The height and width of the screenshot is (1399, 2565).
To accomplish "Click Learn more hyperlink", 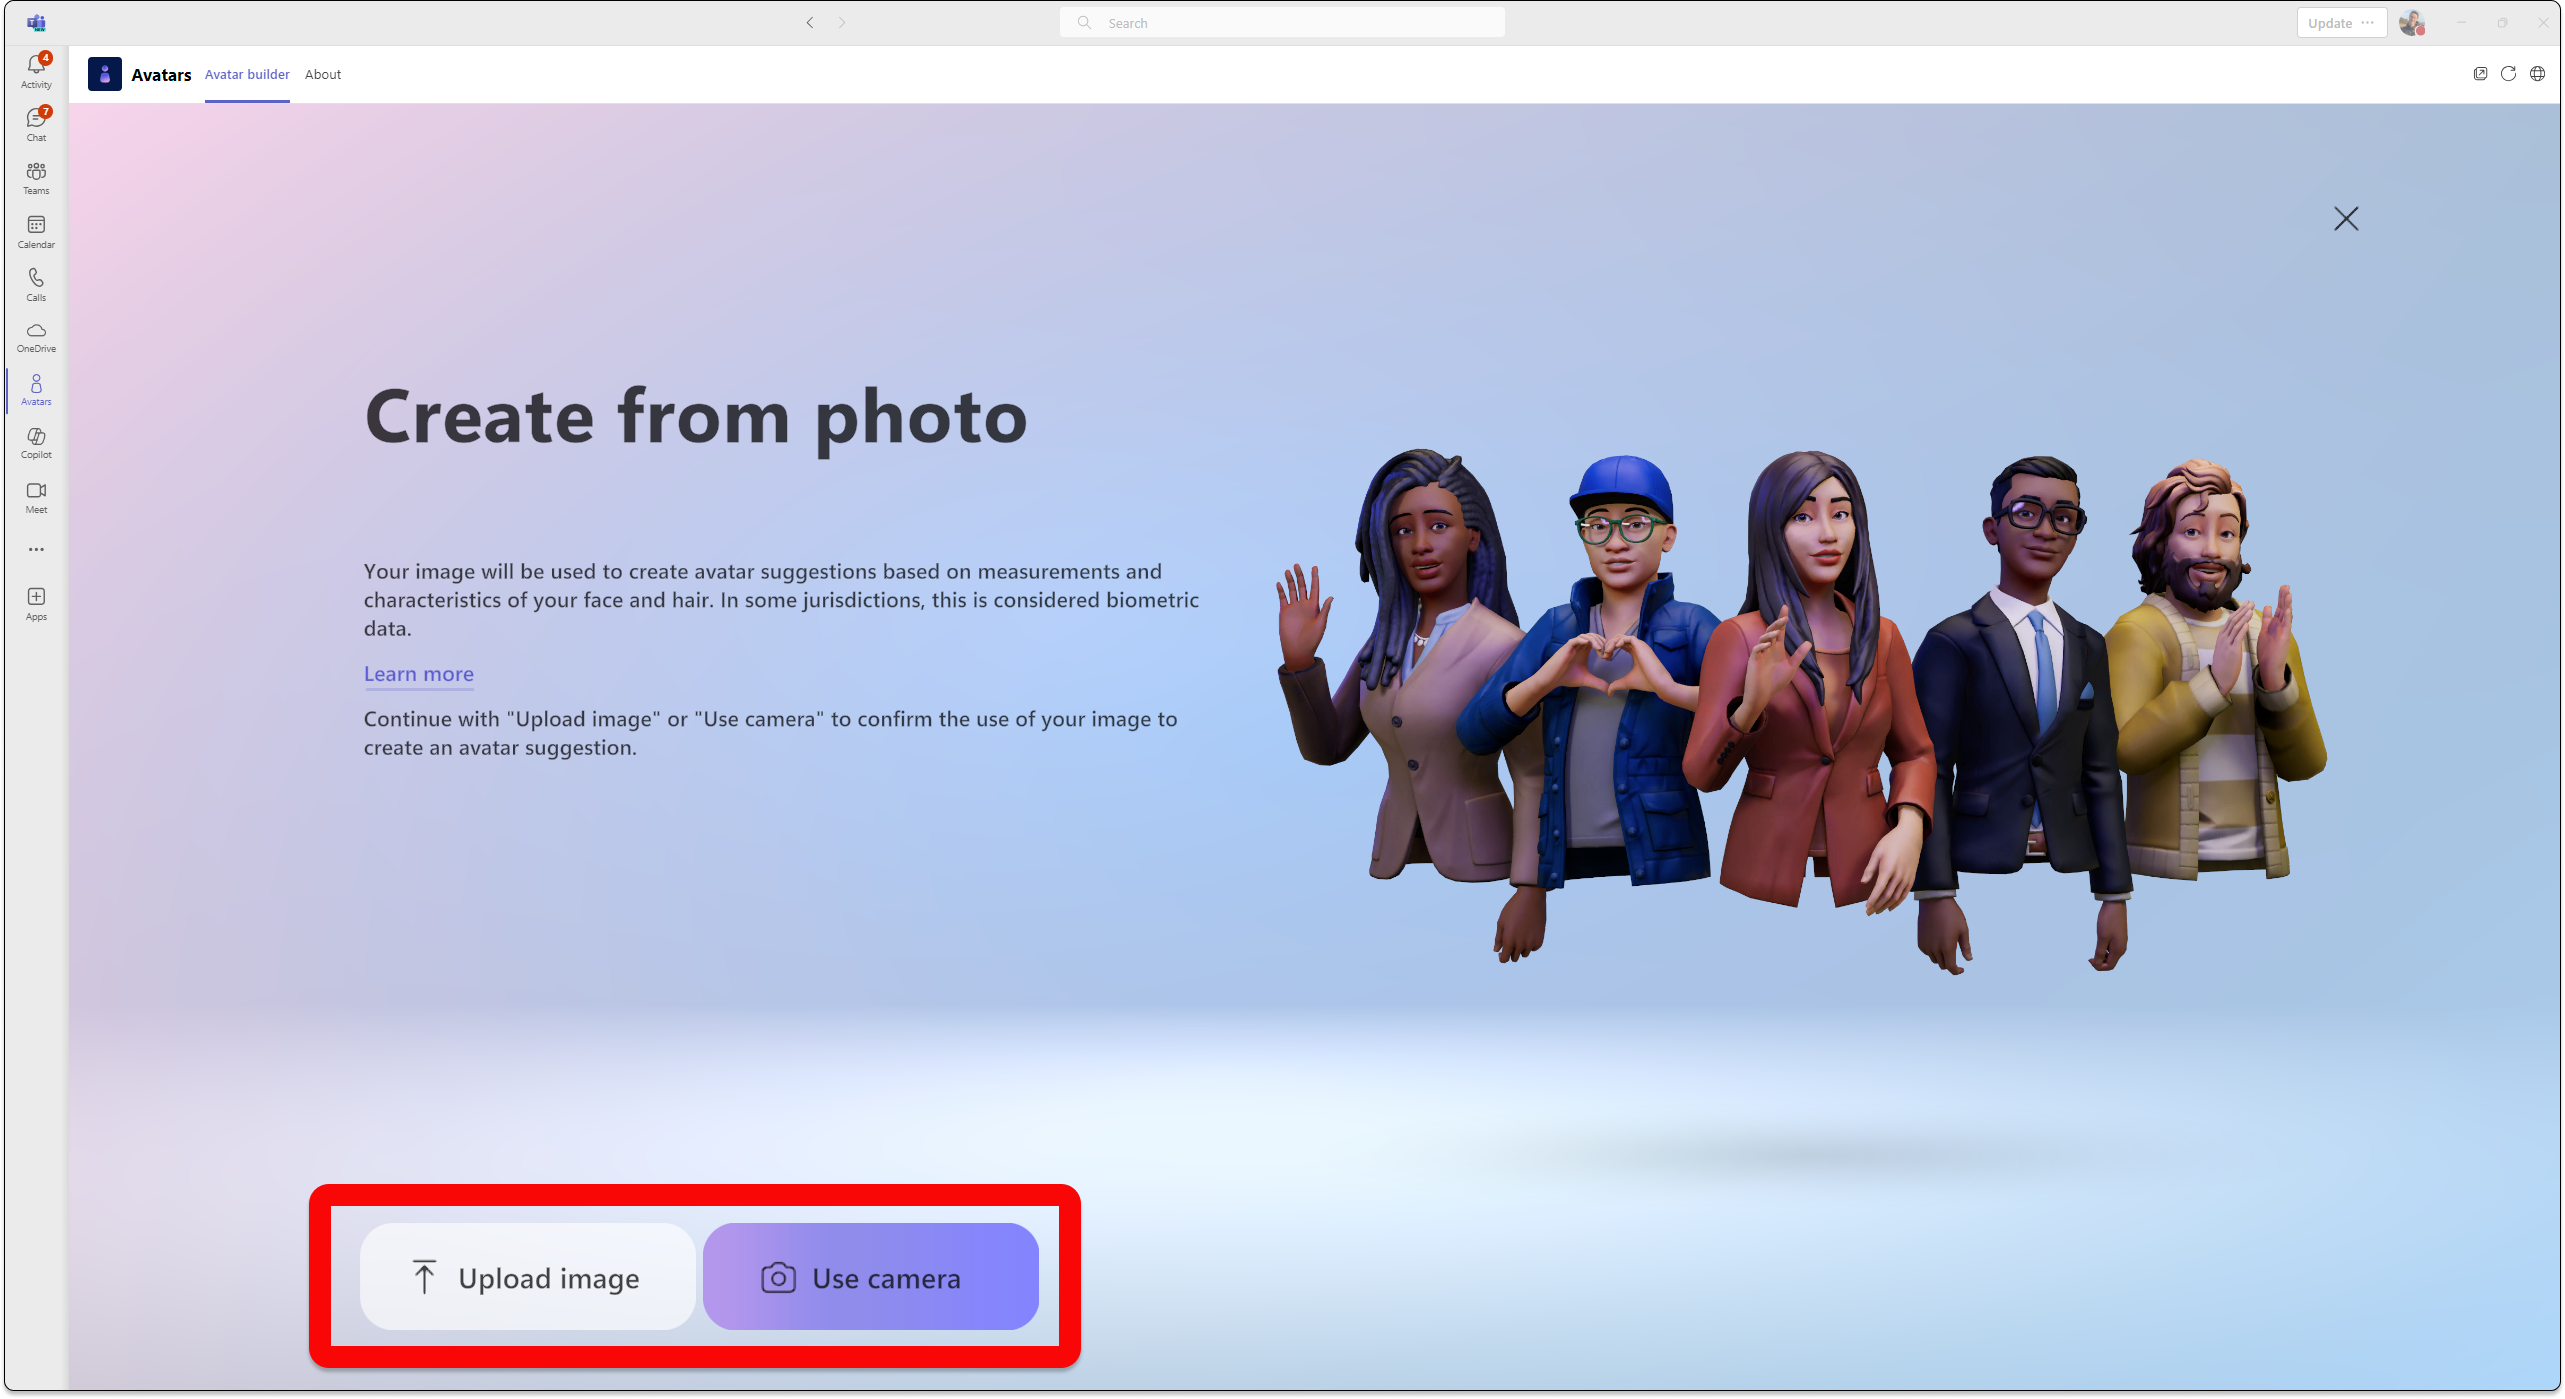I will [417, 672].
